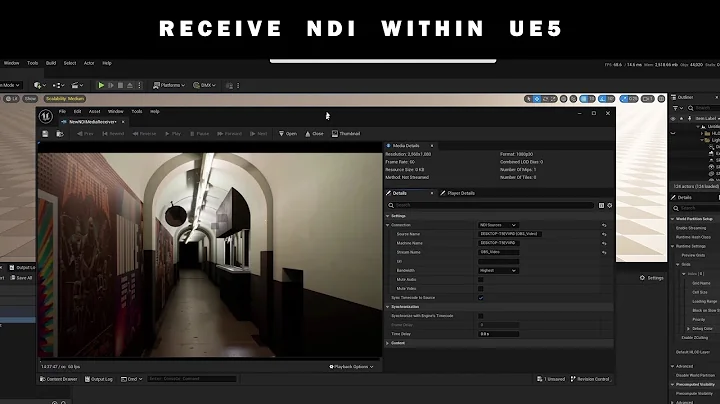Uncheck Sync Timecode to Source
Screen dimensions: 720x404
481,297
